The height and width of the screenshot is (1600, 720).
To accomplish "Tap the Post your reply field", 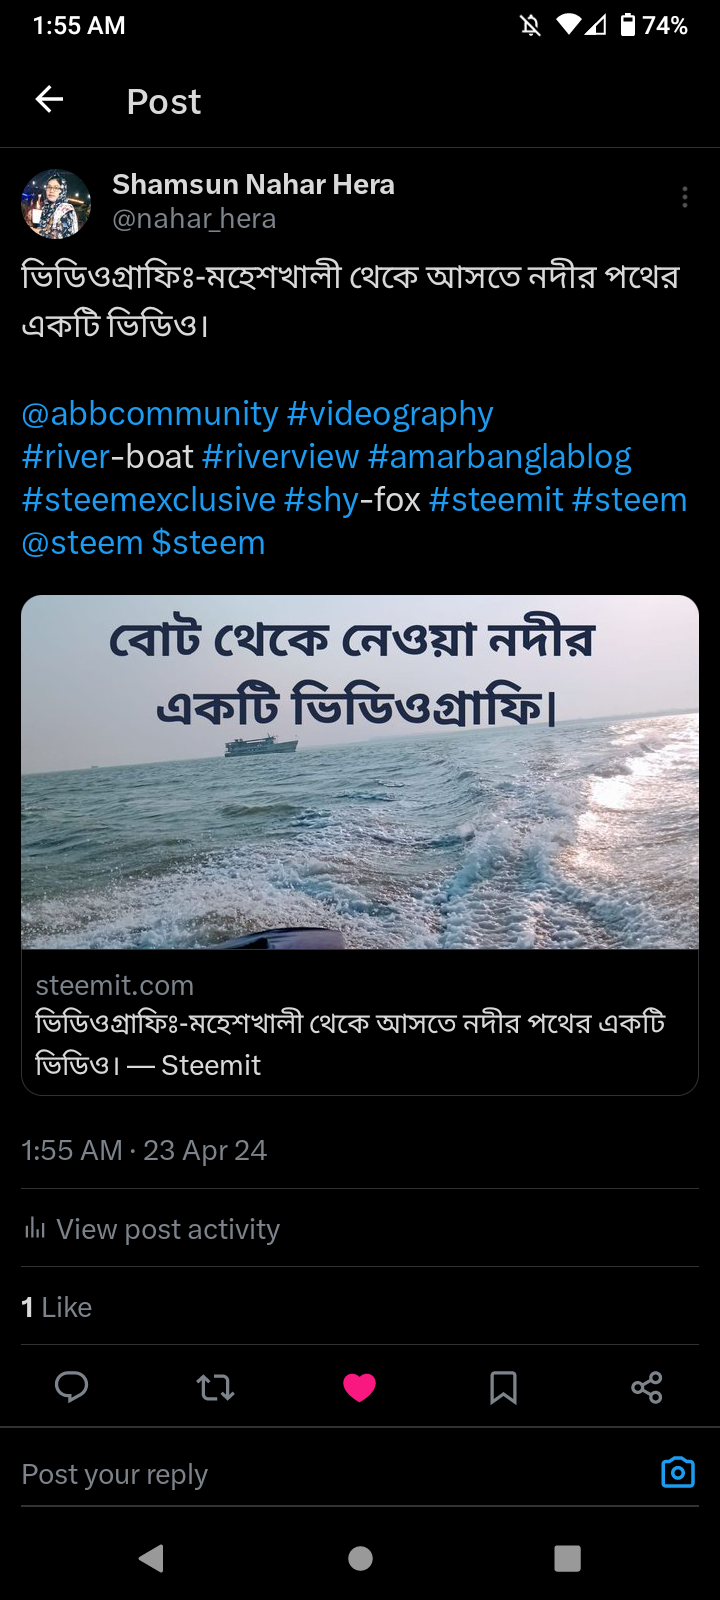I will click(300, 1474).
